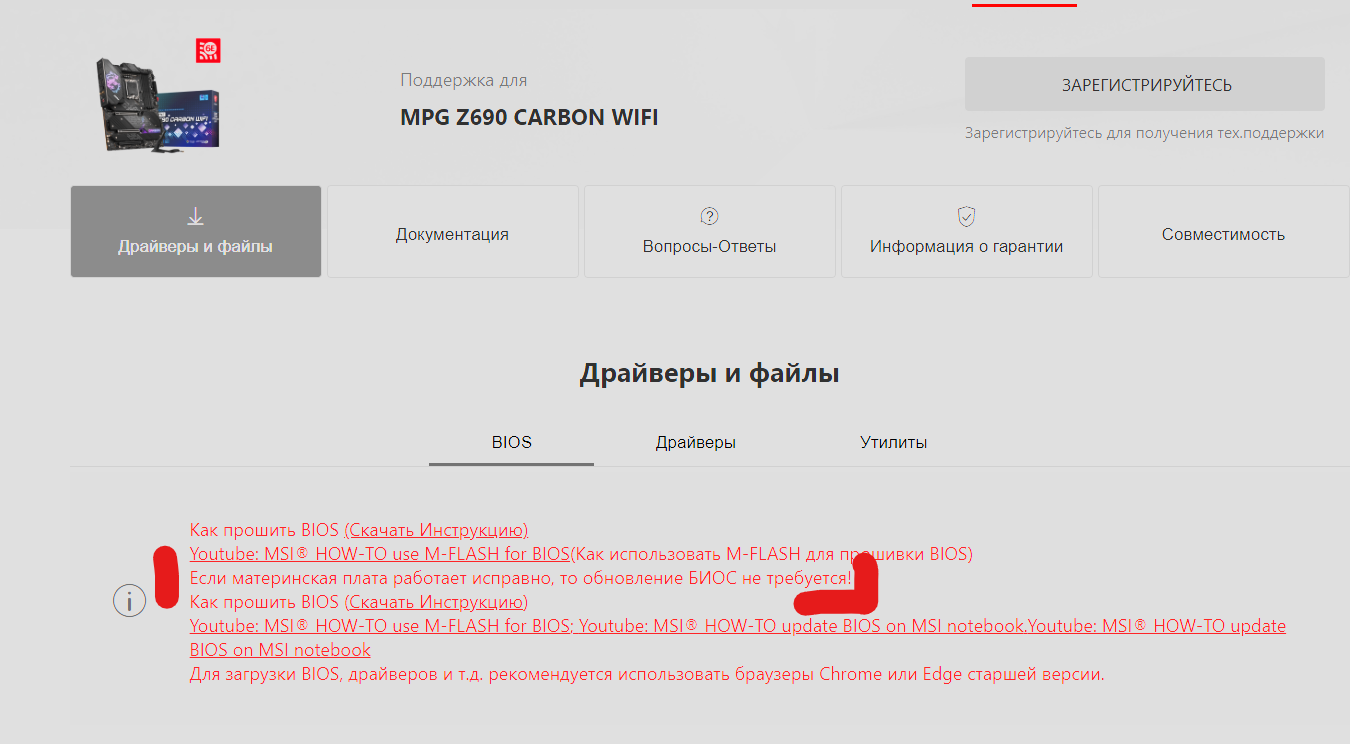Switch to the Вопросы-Ответы tab

709,231
